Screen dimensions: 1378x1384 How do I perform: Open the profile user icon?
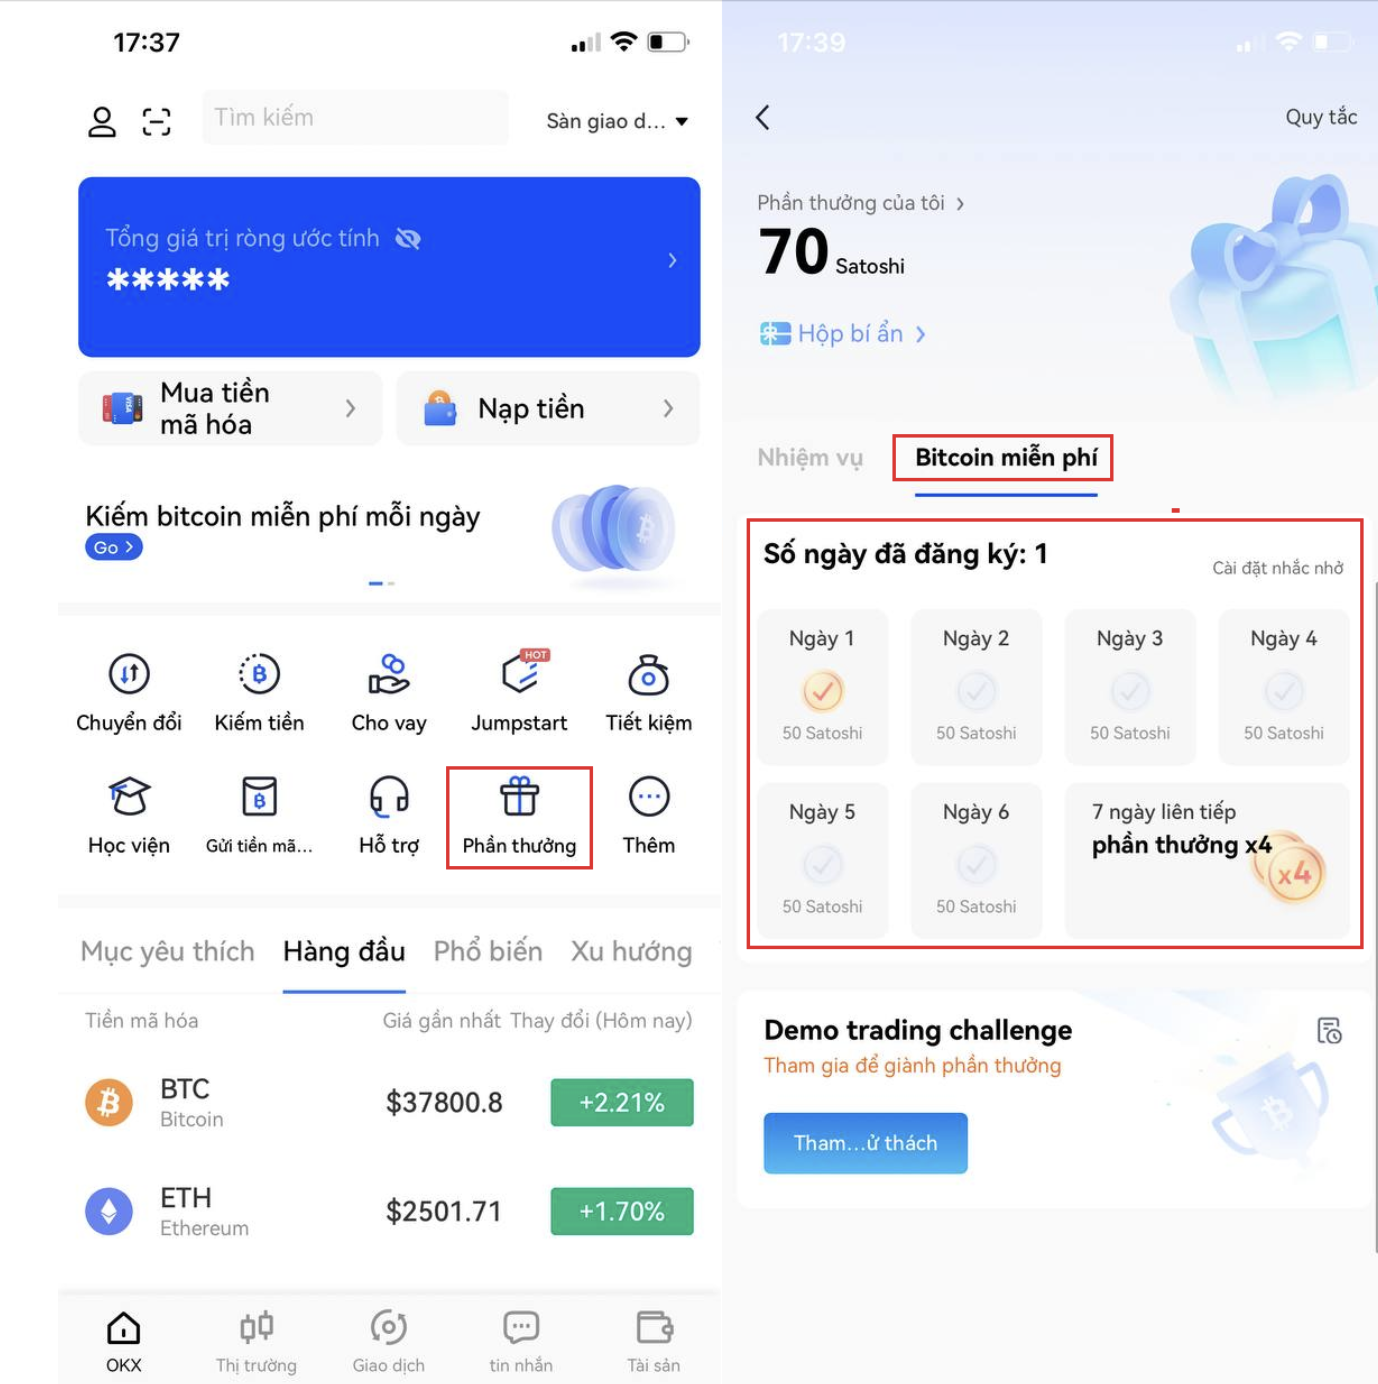coord(102,122)
